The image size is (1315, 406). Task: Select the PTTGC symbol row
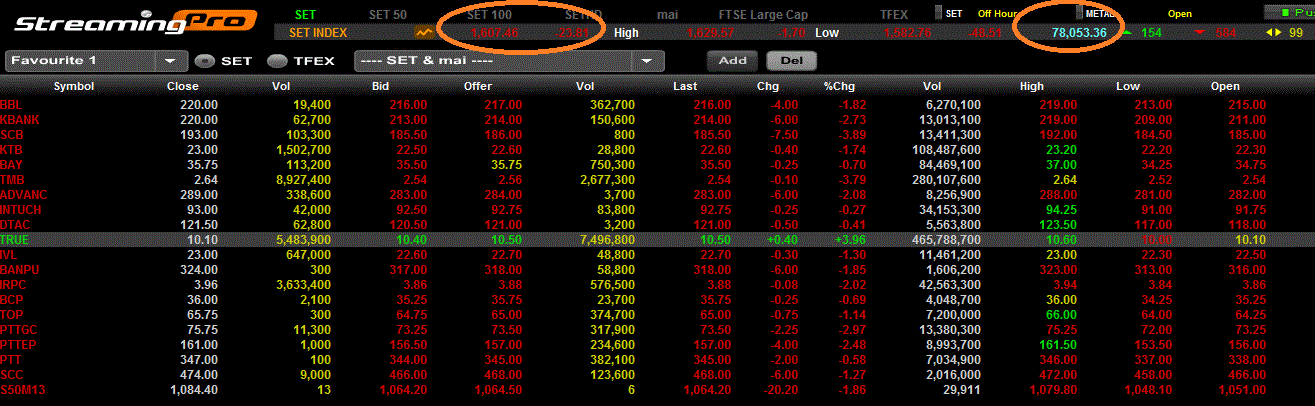click(657, 330)
